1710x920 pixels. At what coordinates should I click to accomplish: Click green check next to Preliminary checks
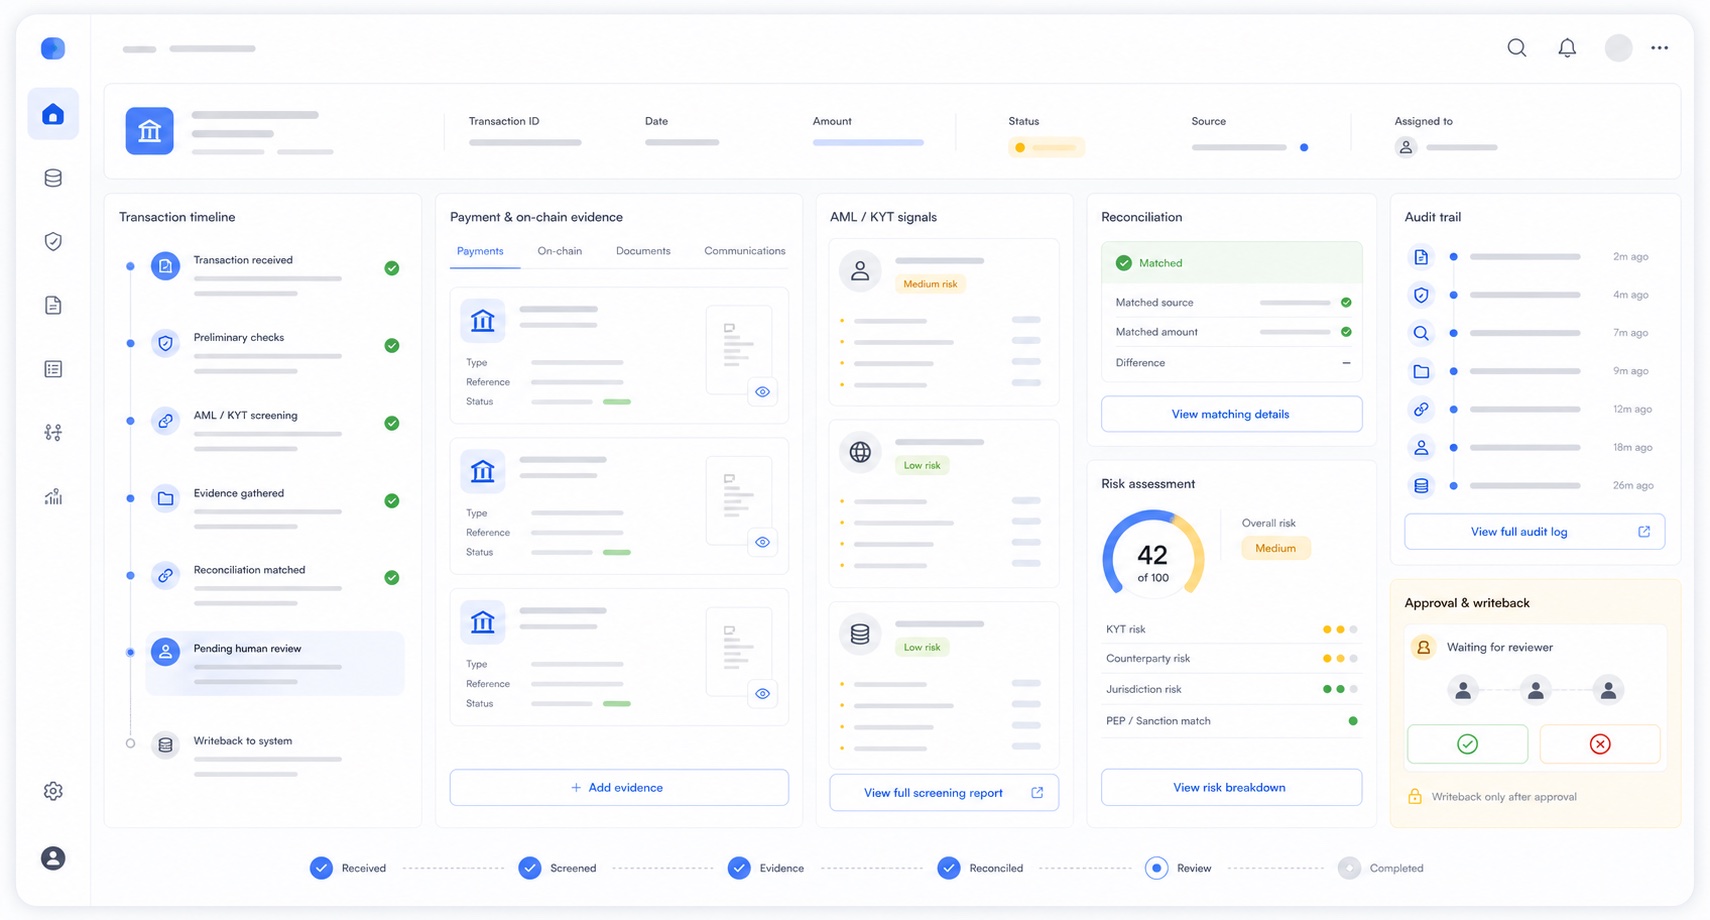pos(392,345)
